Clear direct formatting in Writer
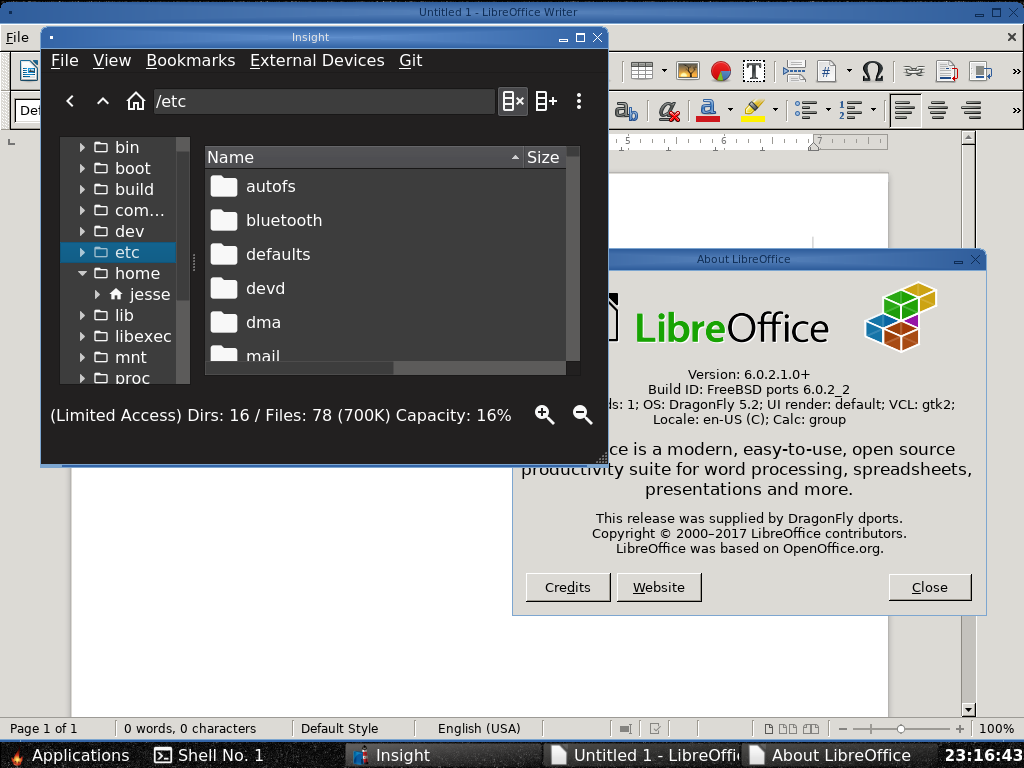The height and width of the screenshot is (768, 1024). [668, 110]
